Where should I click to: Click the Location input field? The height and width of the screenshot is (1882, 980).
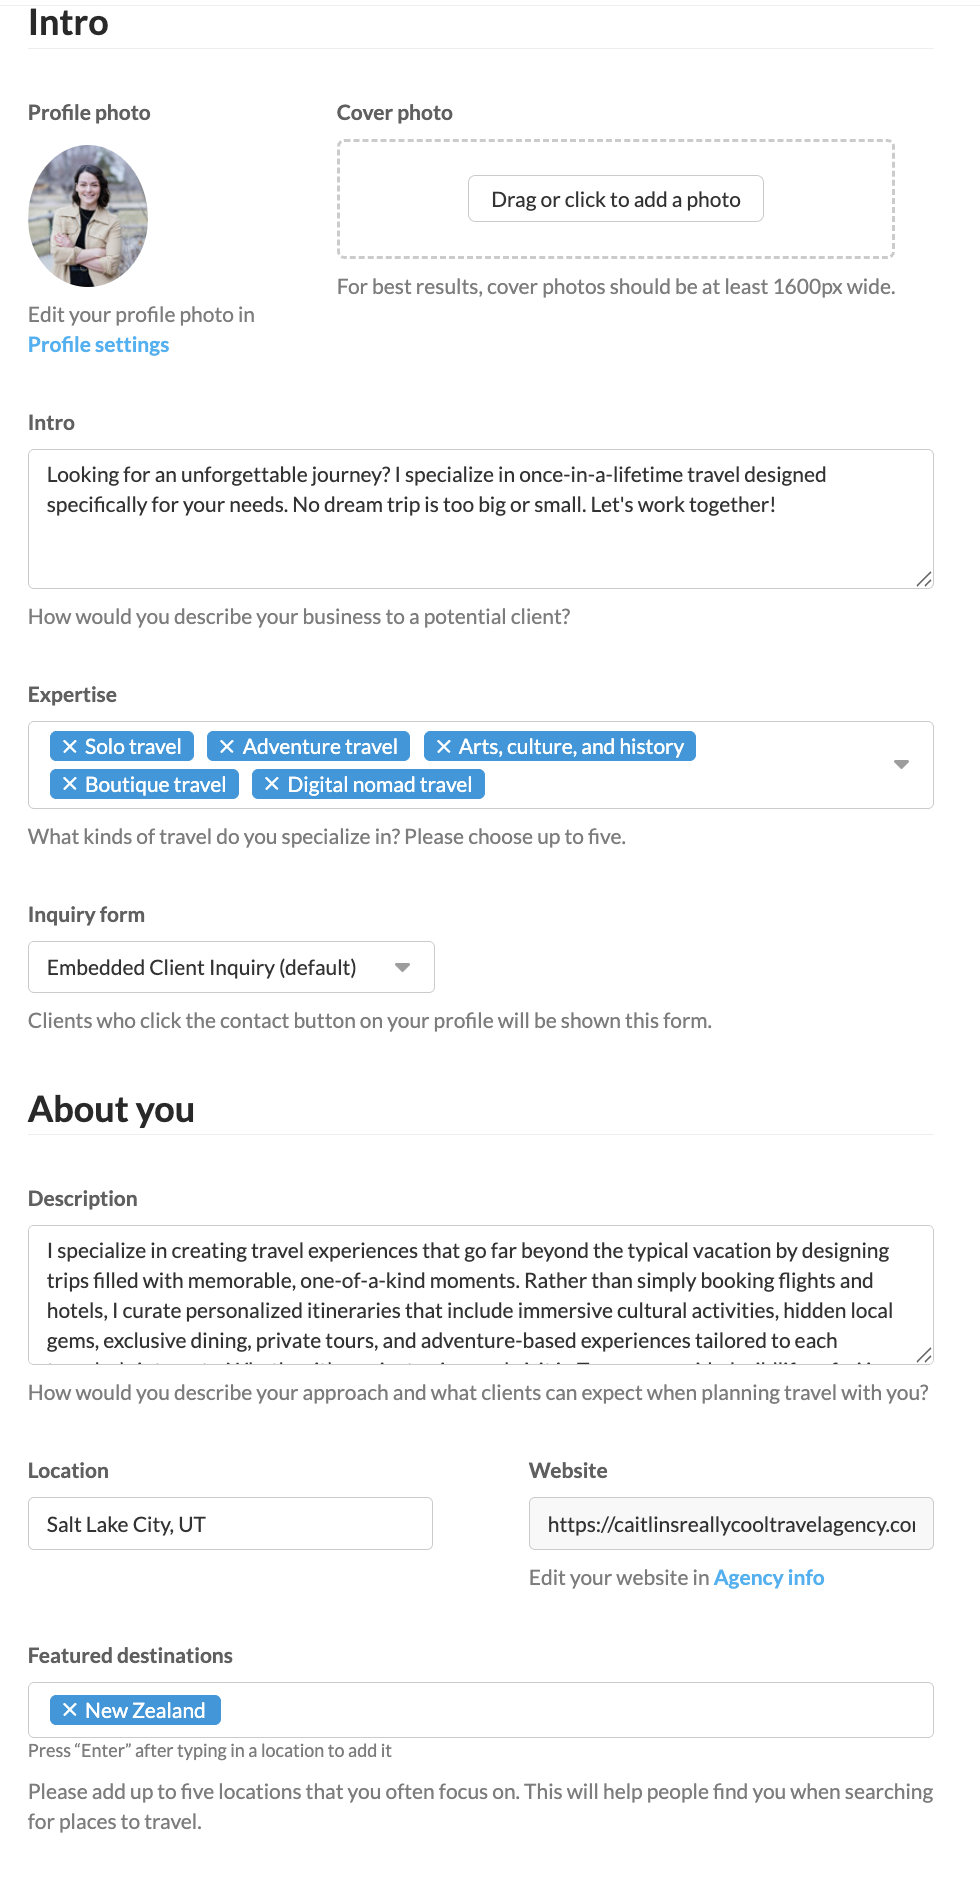tap(230, 1524)
